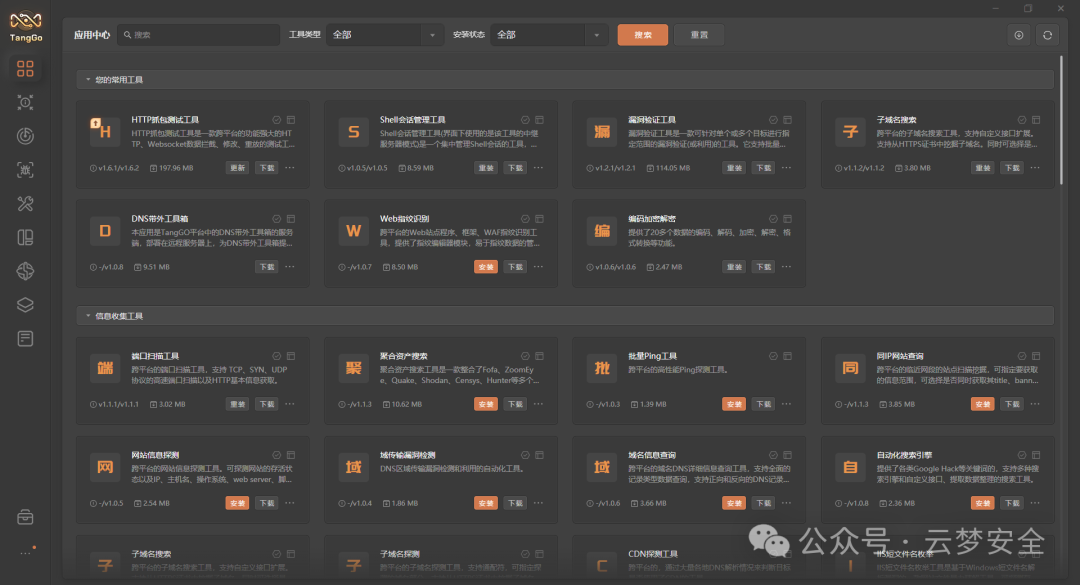Open the globe network sidebar icon

[x=25, y=271]
